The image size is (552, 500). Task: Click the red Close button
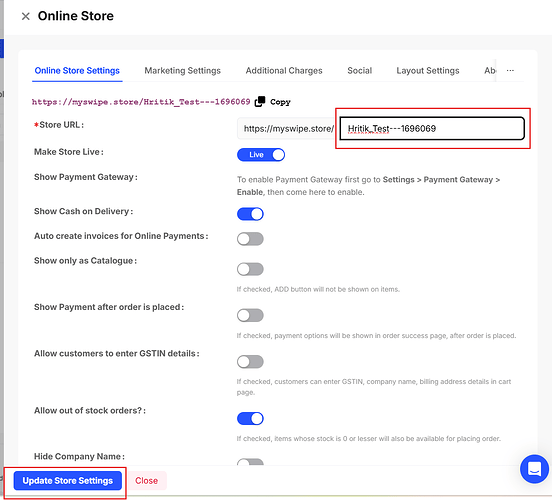(x=146, y=481)
